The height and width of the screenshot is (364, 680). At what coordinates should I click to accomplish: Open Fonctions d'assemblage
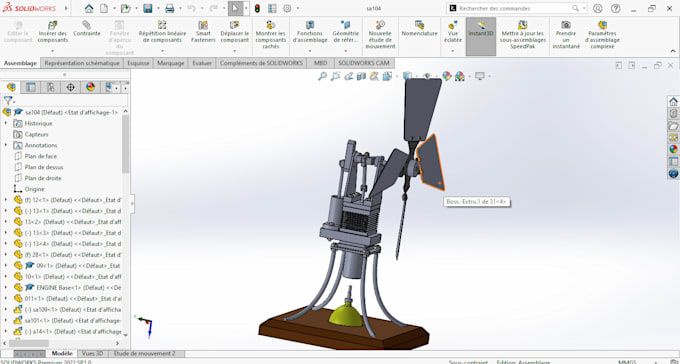tap(310, 32)
